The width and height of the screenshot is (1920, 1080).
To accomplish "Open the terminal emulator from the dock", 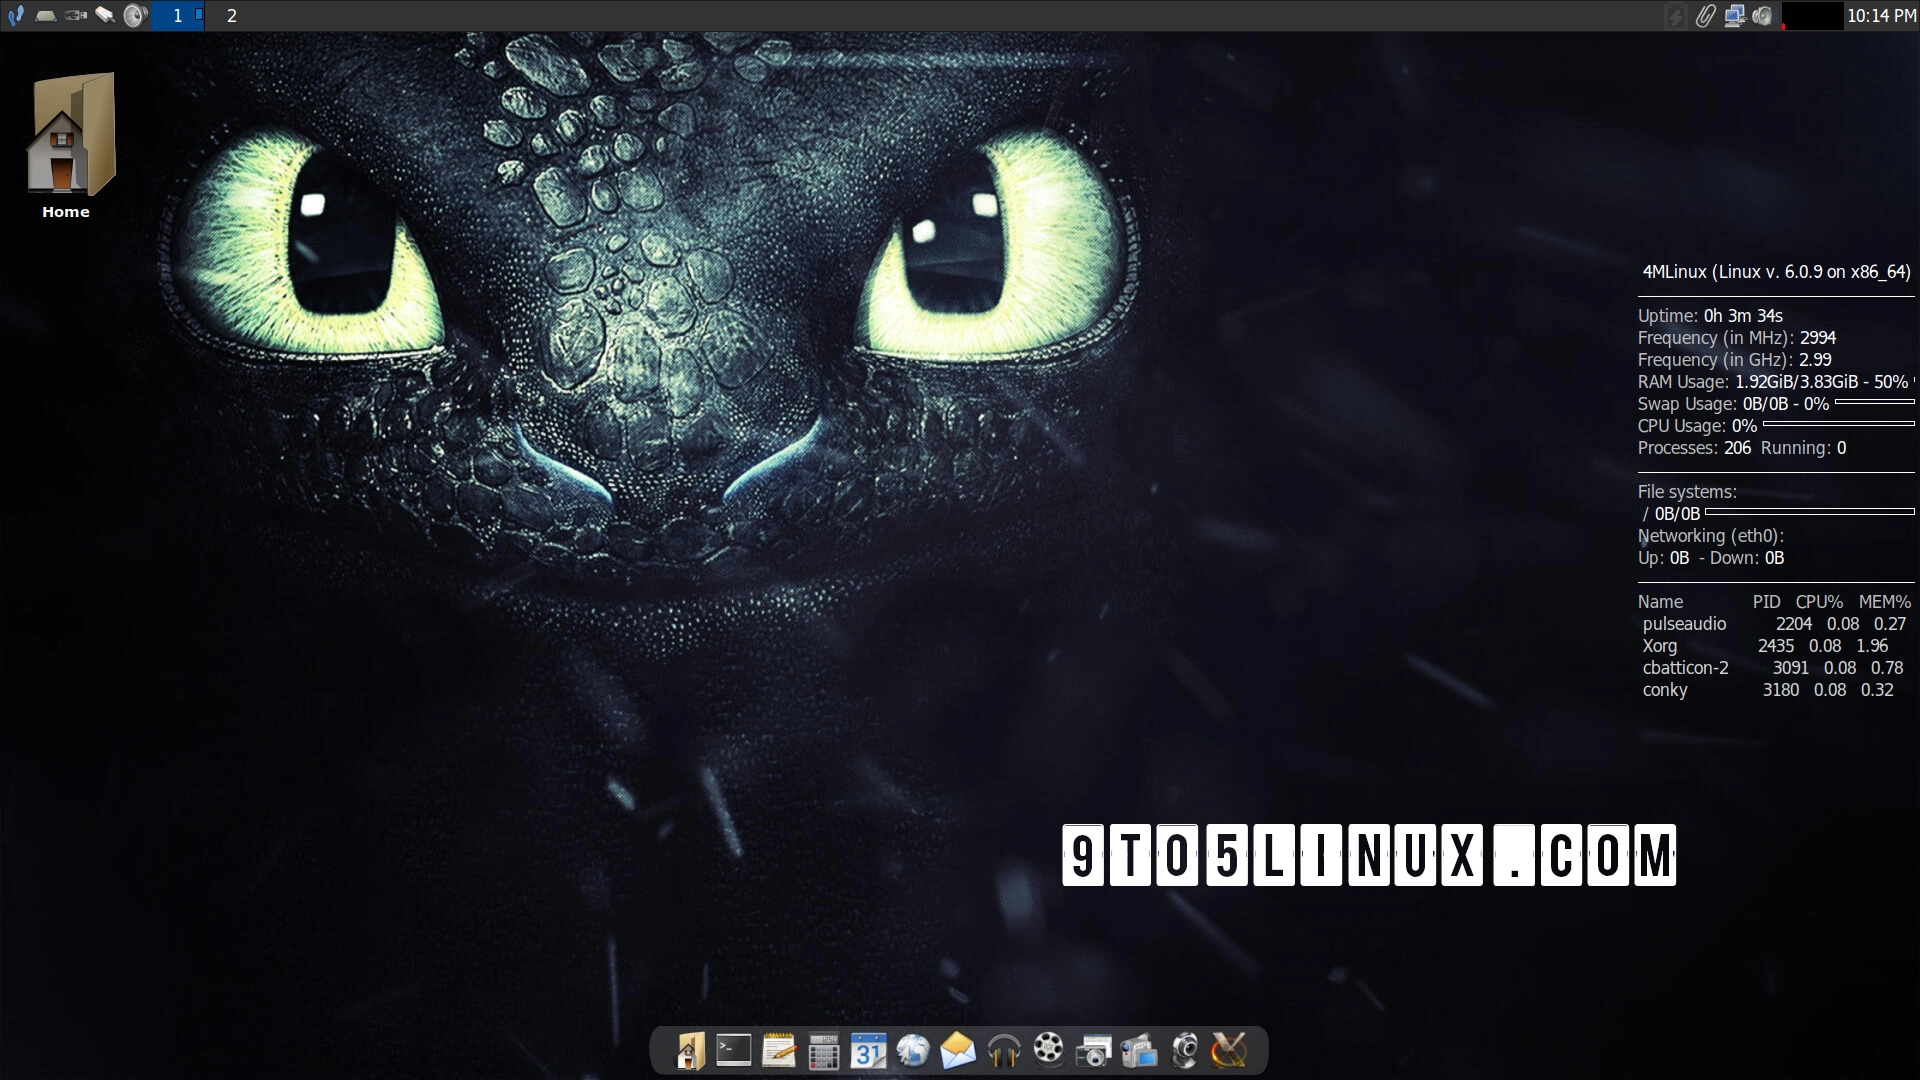I will [733, 1051].
